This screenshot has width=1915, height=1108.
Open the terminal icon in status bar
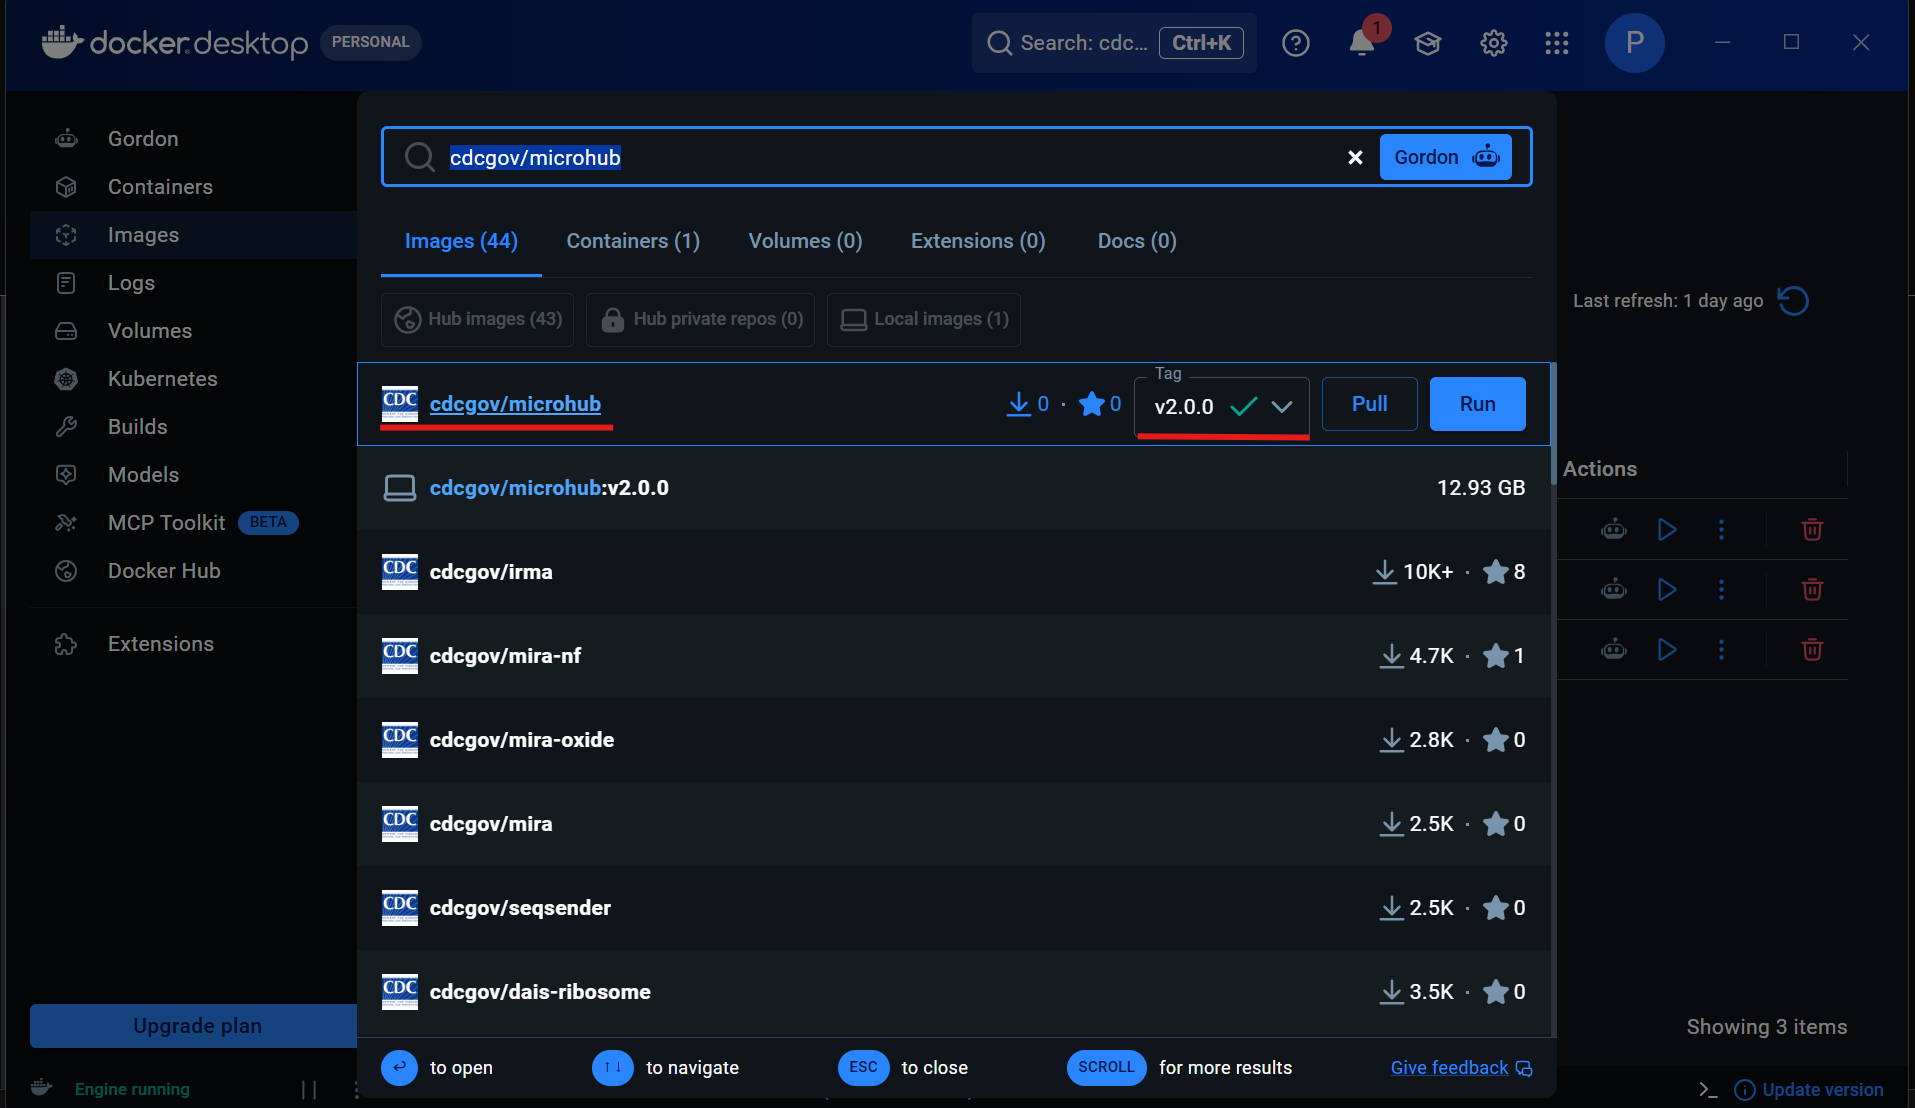(1708, 1089)
